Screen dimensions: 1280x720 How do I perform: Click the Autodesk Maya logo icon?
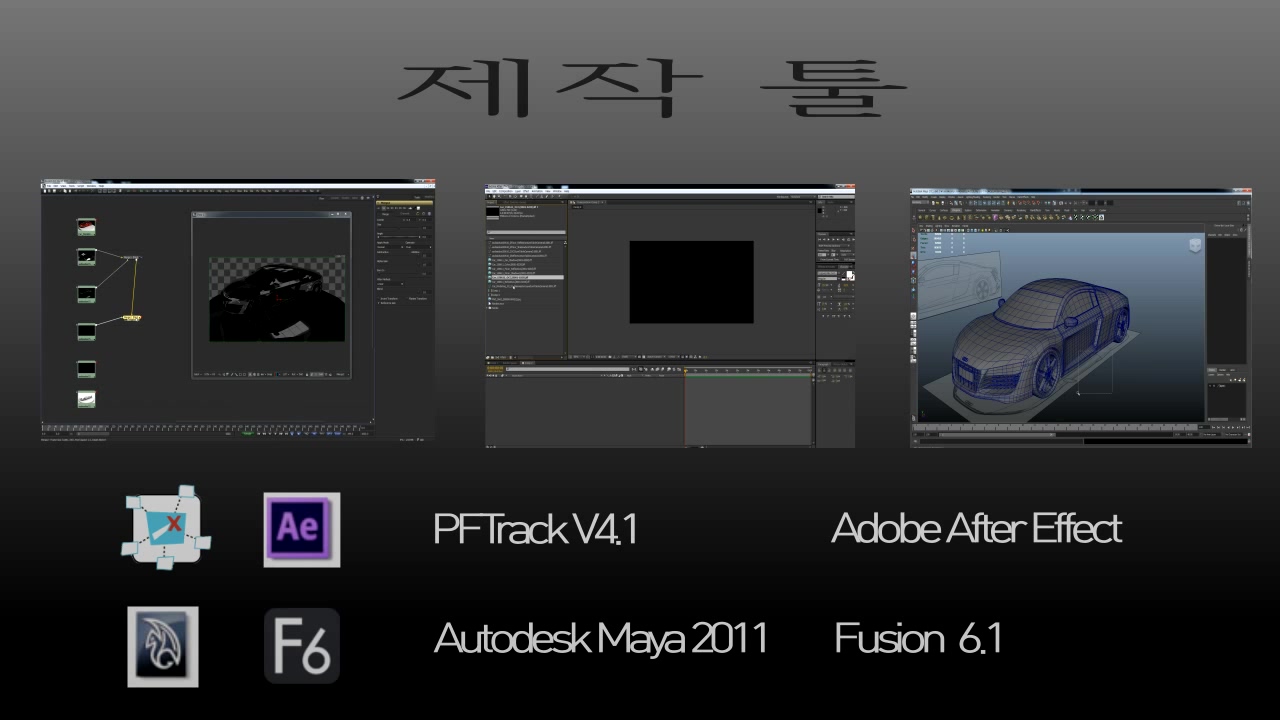[x=162, y=646]
